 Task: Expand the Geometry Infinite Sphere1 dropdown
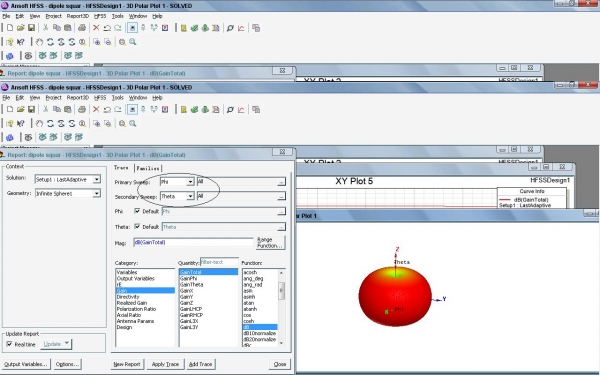pos(68,193)
